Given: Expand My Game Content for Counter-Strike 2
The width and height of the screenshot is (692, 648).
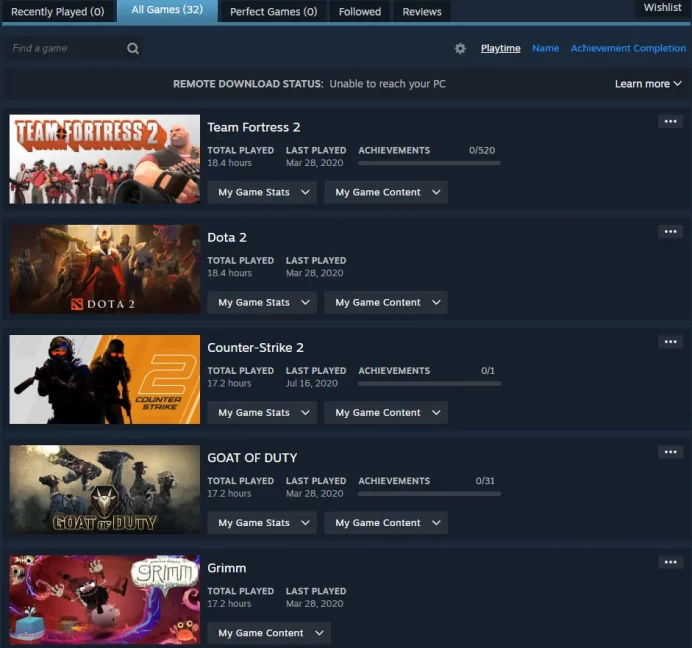Looking at the screenshot, I should pos(386,412).
